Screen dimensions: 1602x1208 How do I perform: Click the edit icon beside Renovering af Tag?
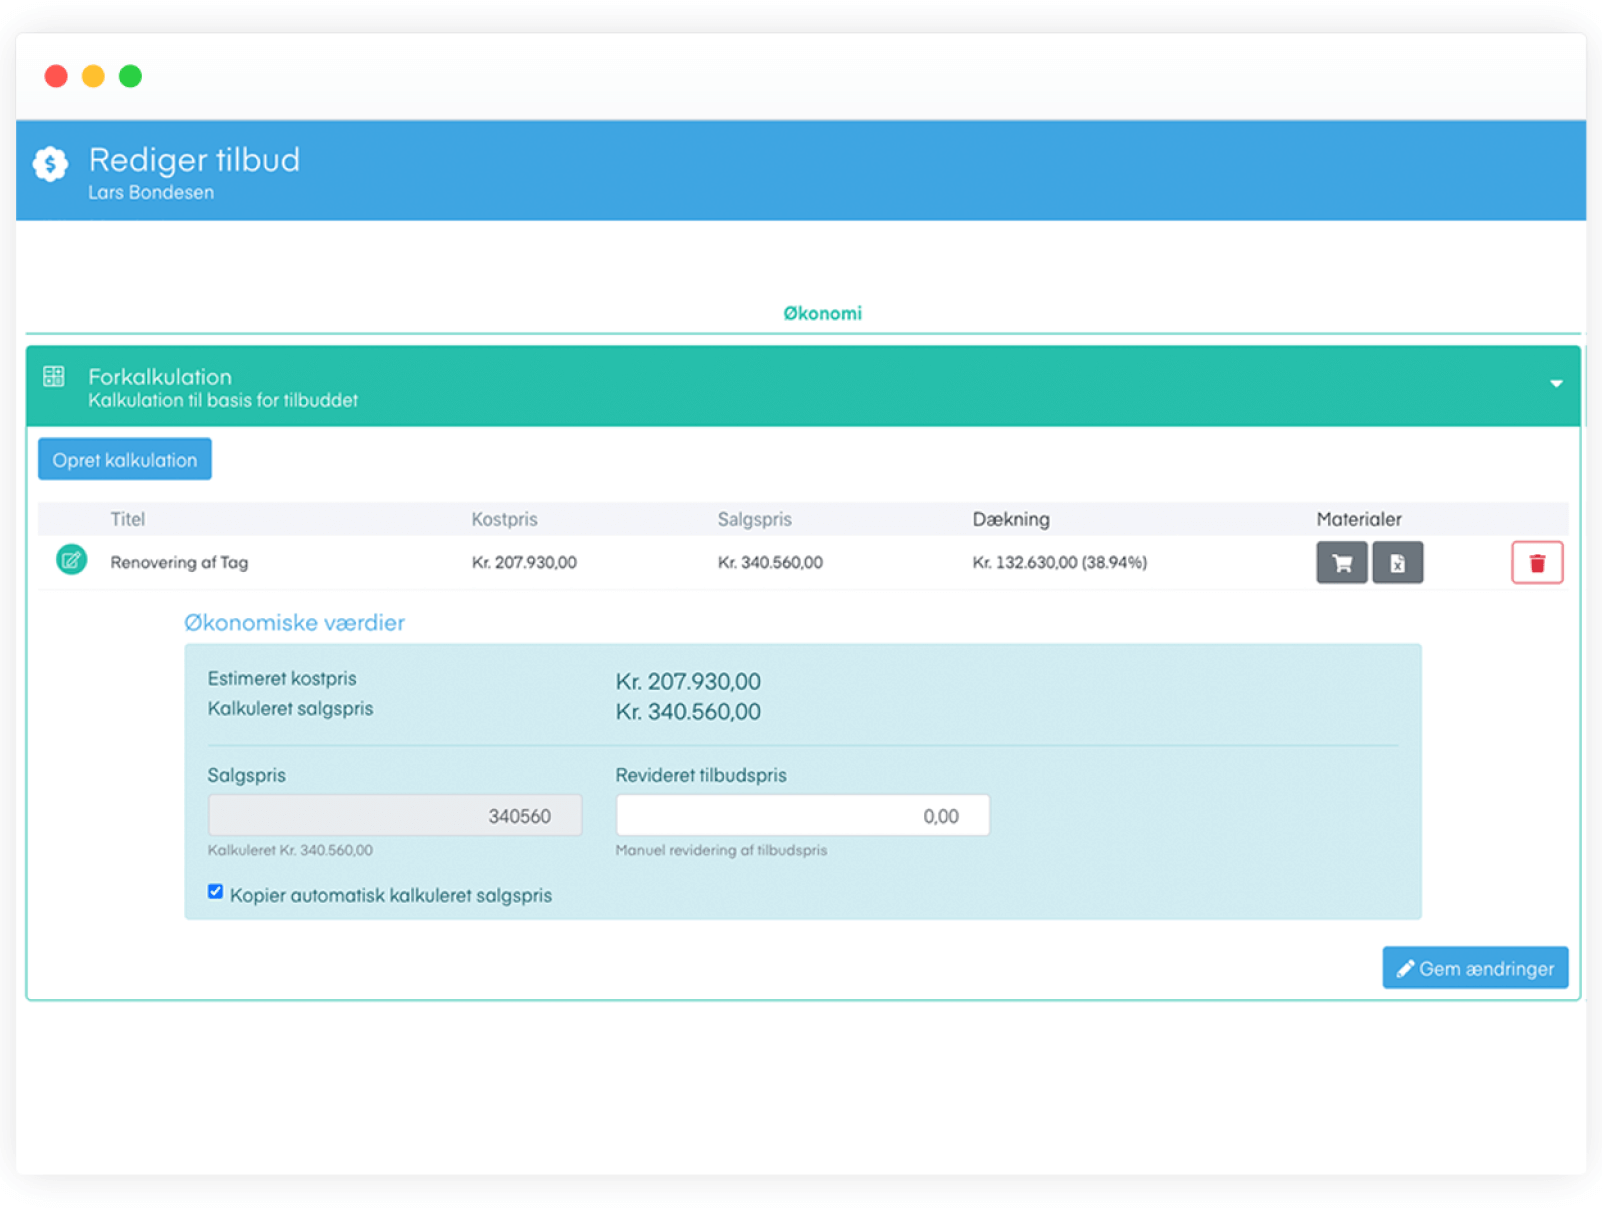point(71,560)
